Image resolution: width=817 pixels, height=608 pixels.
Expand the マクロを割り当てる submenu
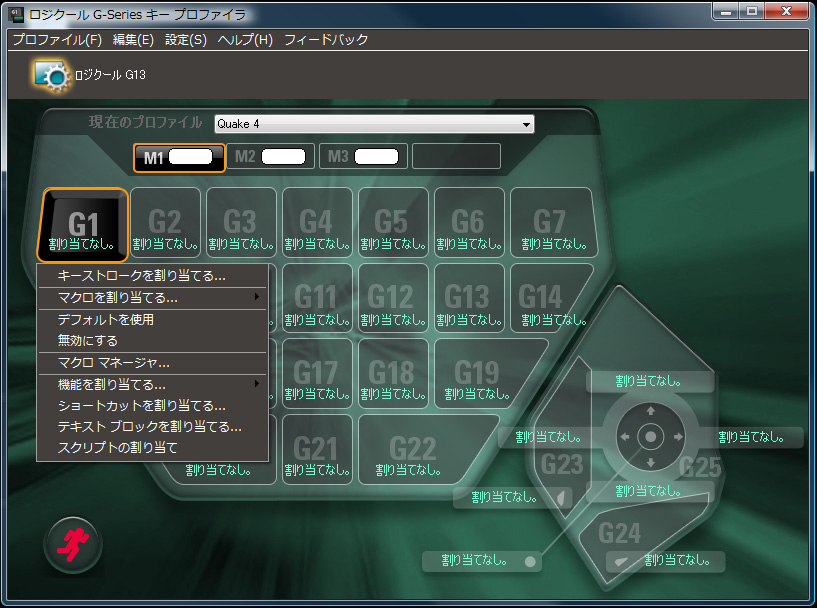coord(152,298)
